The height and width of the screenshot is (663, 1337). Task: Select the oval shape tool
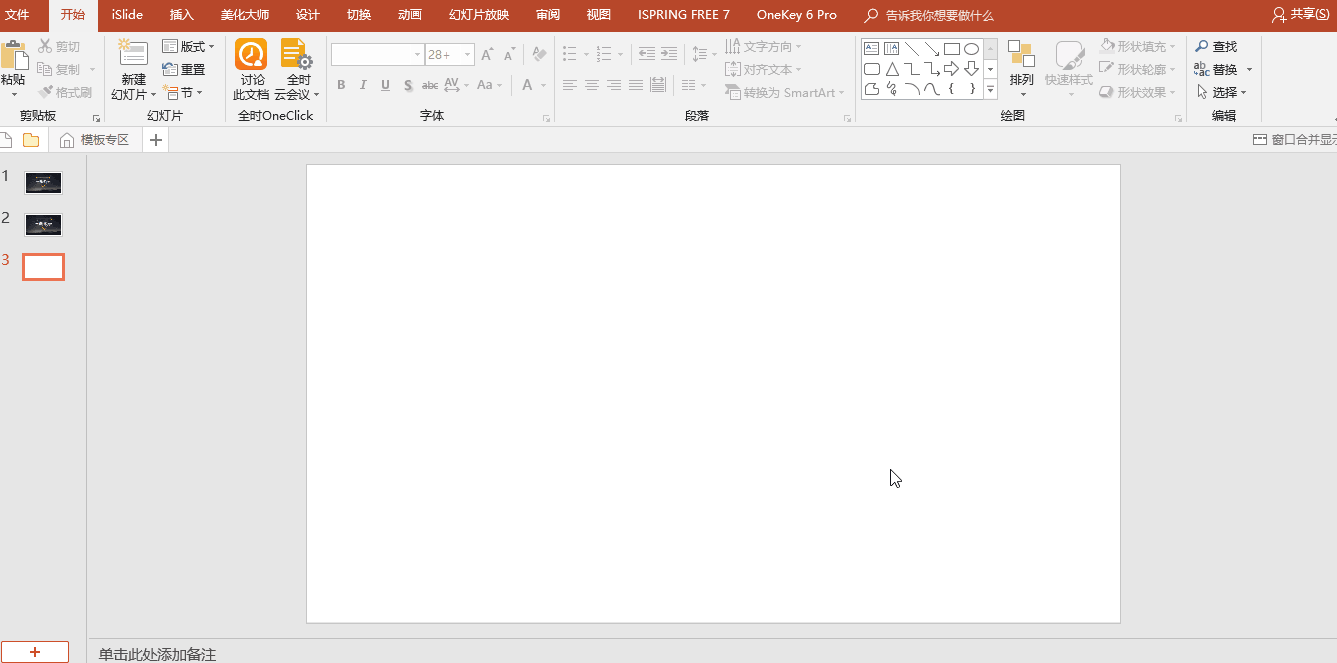971,48
